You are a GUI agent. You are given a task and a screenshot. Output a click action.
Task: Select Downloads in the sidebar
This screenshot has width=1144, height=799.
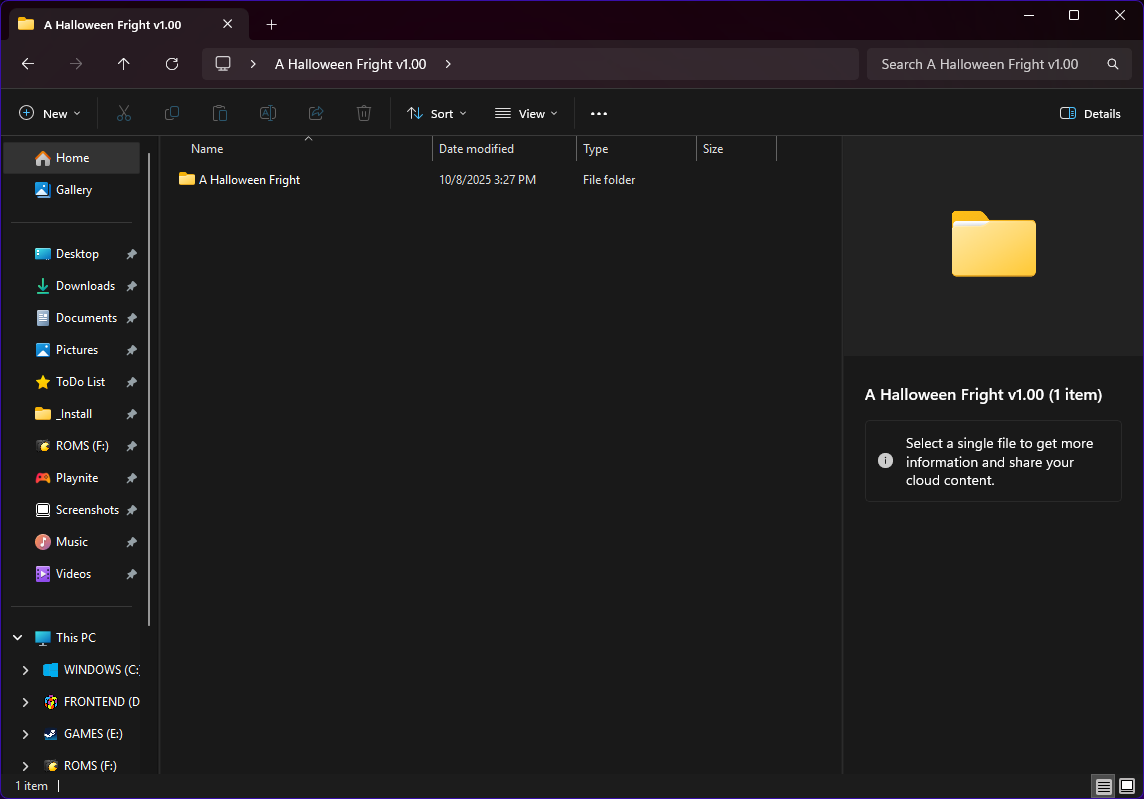tap(85, 286)
